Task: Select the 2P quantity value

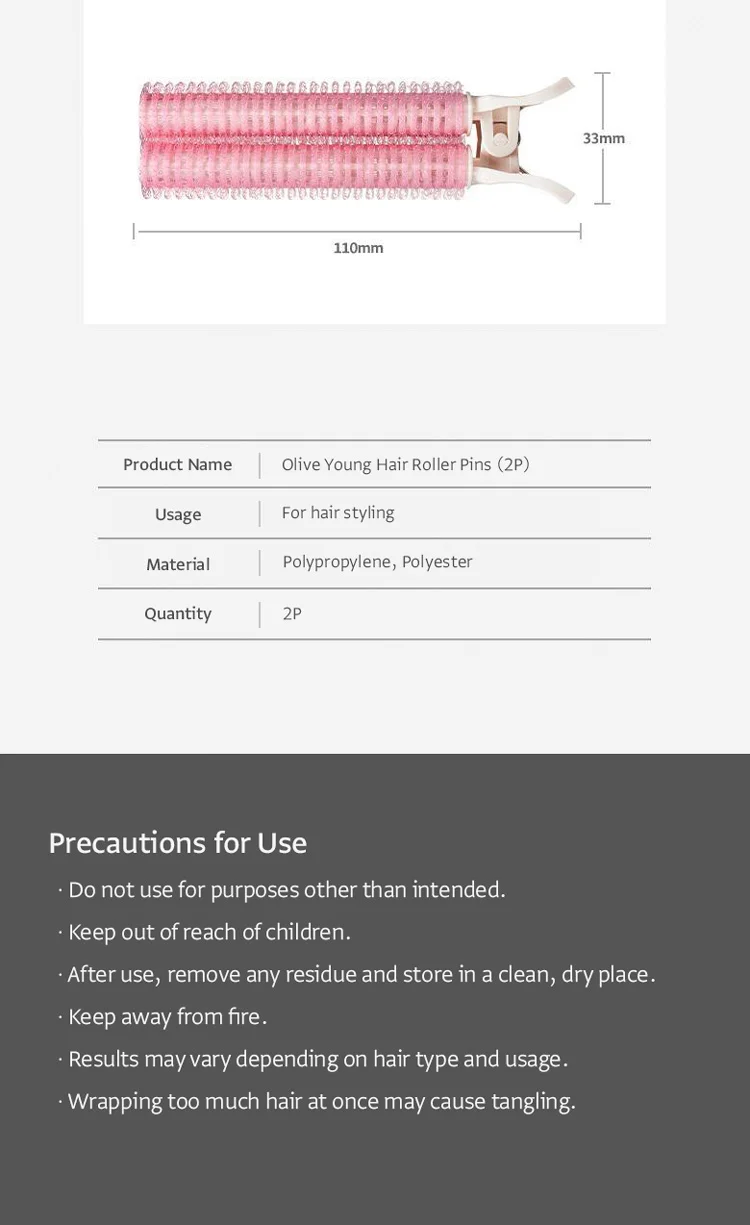Action: (292, 614)
